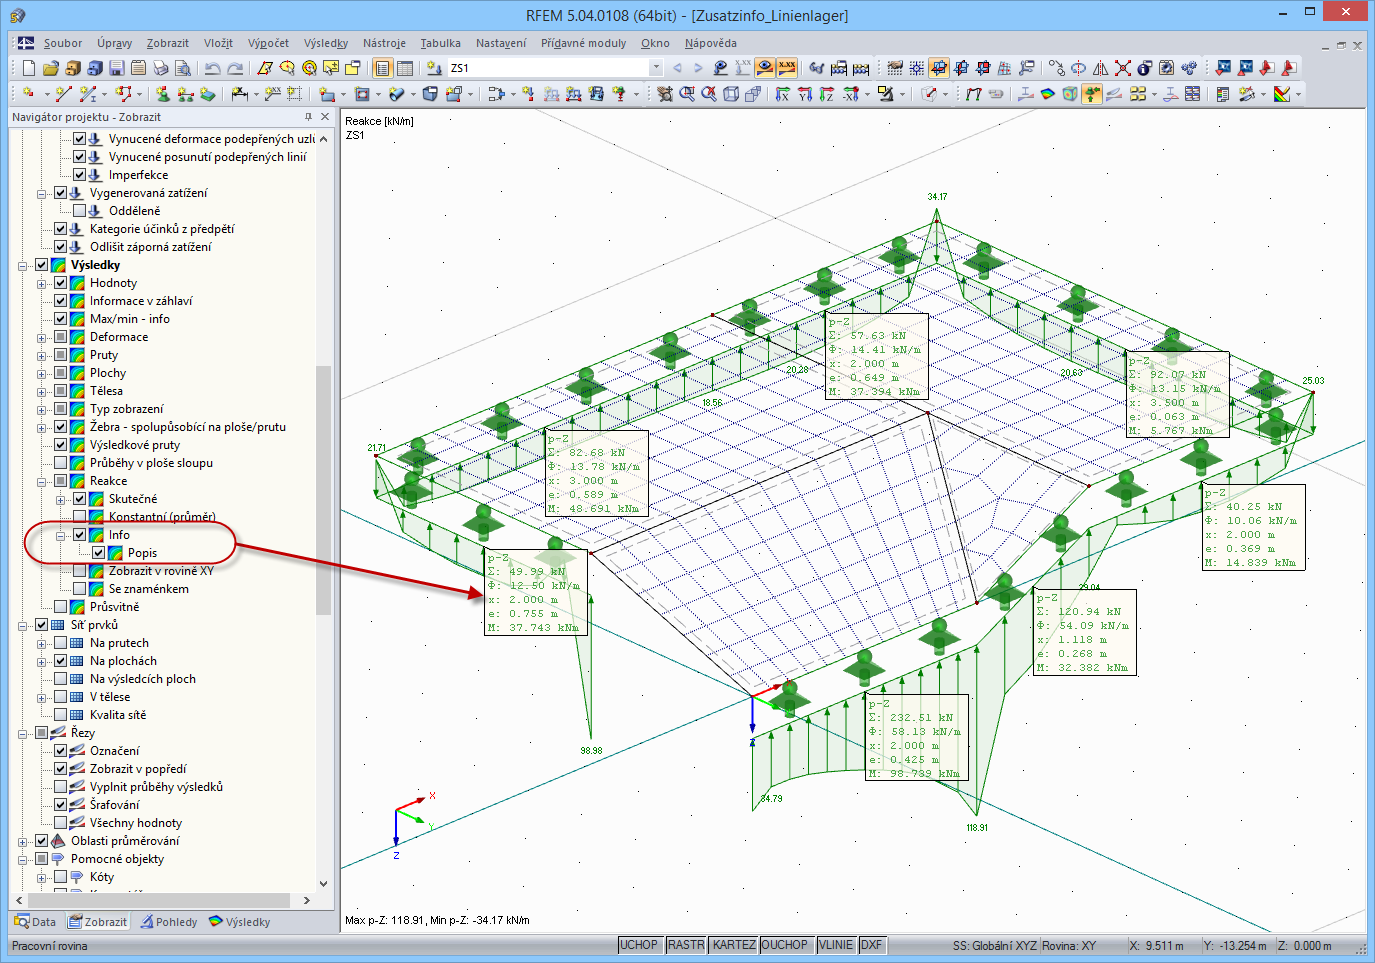Save the model with the floppy disk icon

[117, 68]
